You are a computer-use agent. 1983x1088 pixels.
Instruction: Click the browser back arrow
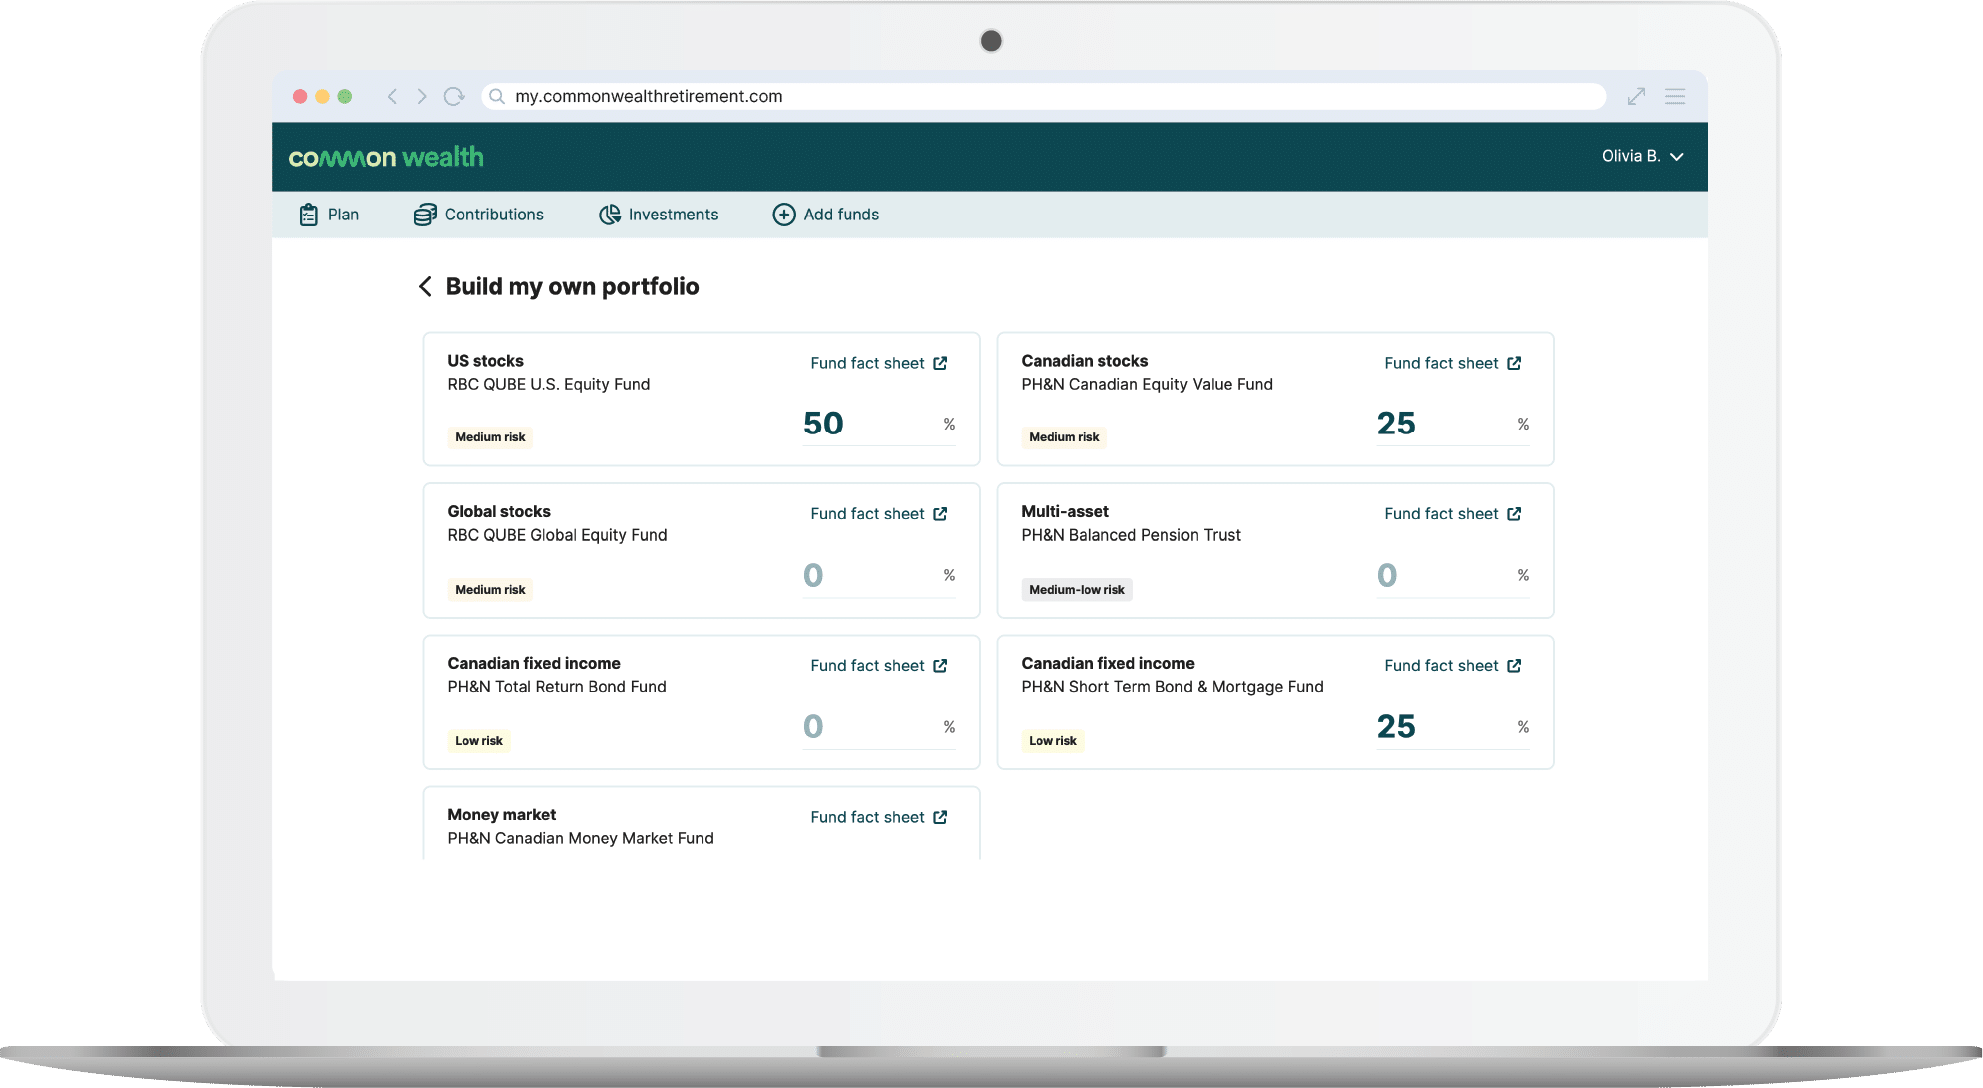(x=392, y=96)
